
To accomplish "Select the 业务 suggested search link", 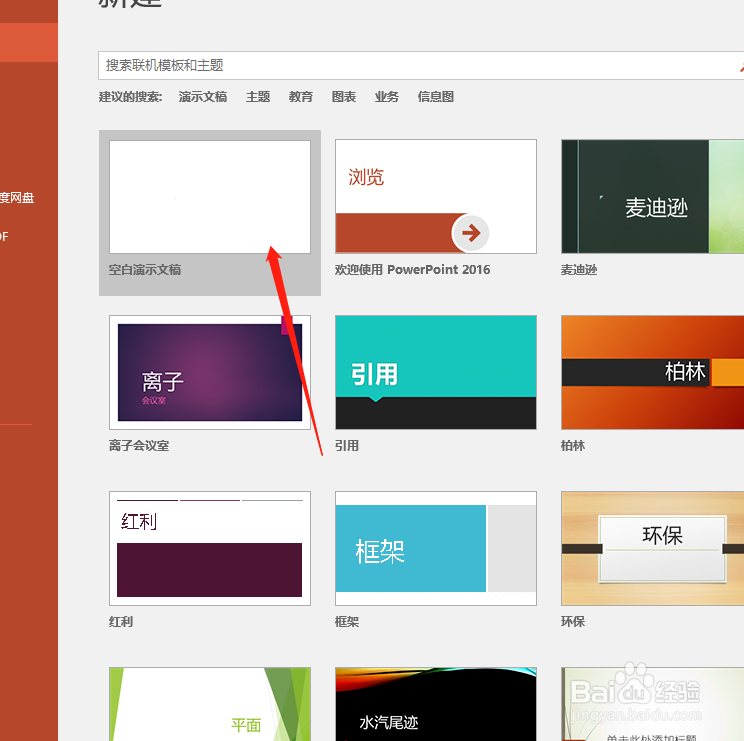I will [387, 97].
